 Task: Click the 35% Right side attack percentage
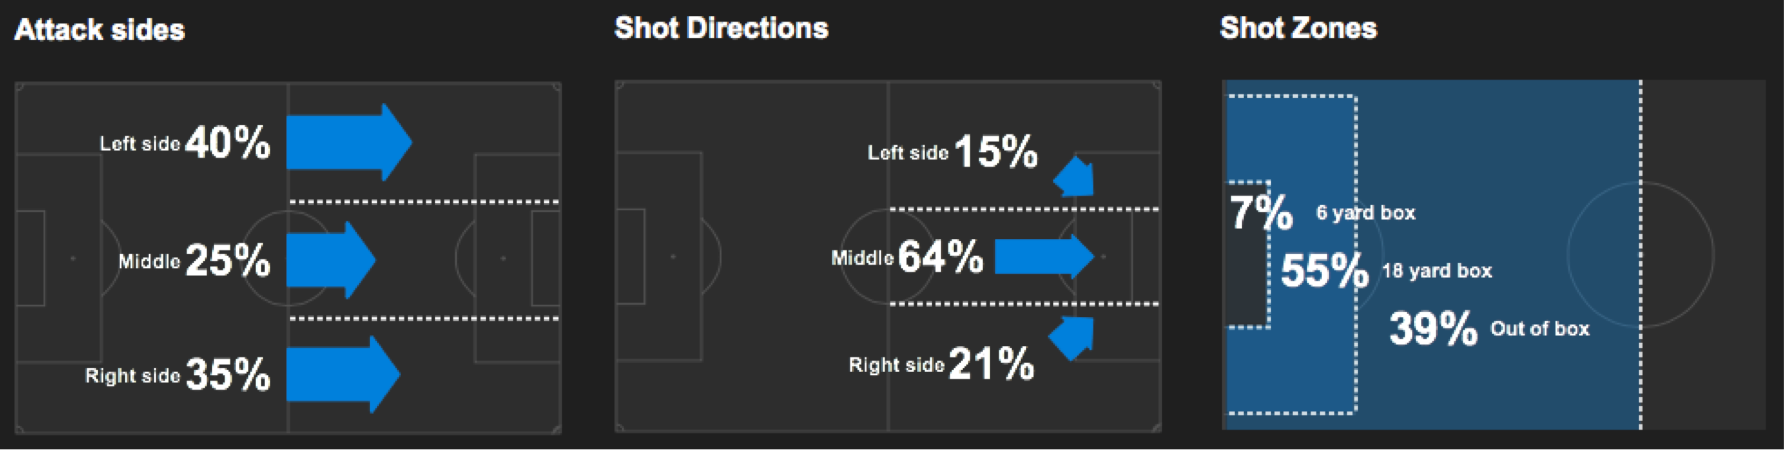[228, 375]
